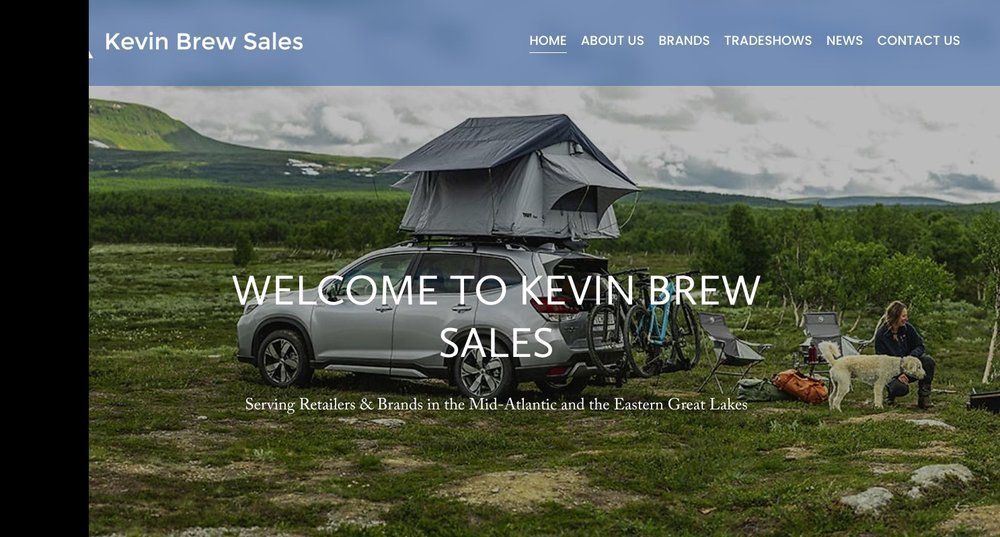This screenshot has height=537, width=1000.
Task: Click the white dog in the photo
Action: tap(871, 372)
